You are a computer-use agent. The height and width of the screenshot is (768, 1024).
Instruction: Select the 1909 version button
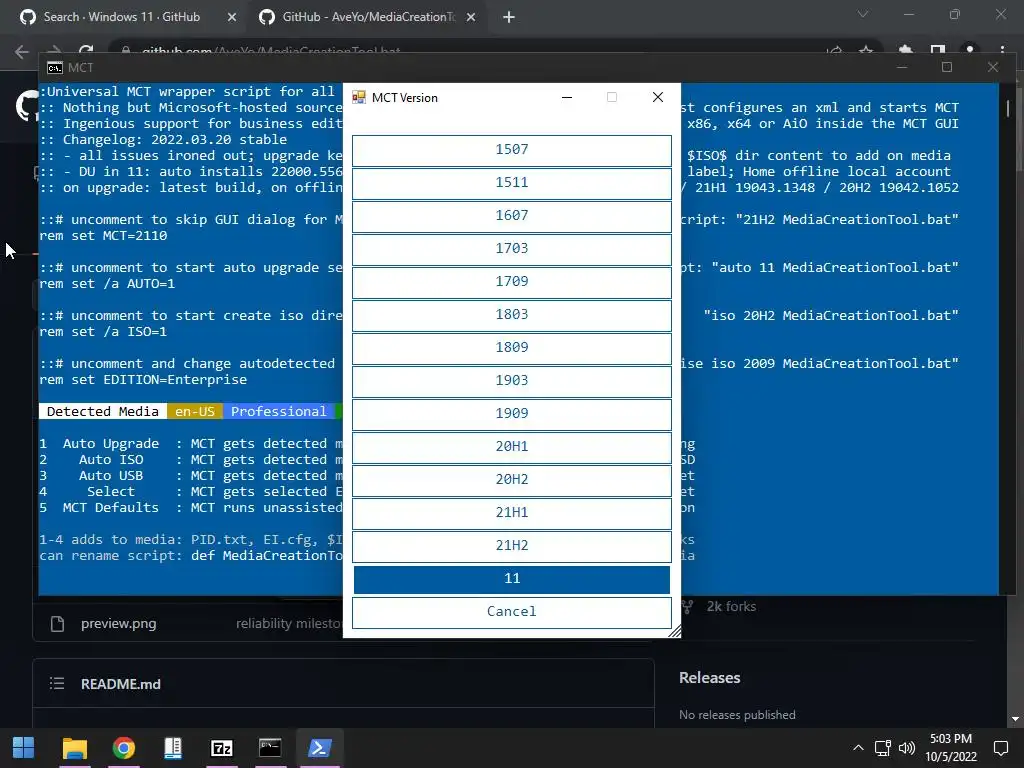tap(511, 414)
